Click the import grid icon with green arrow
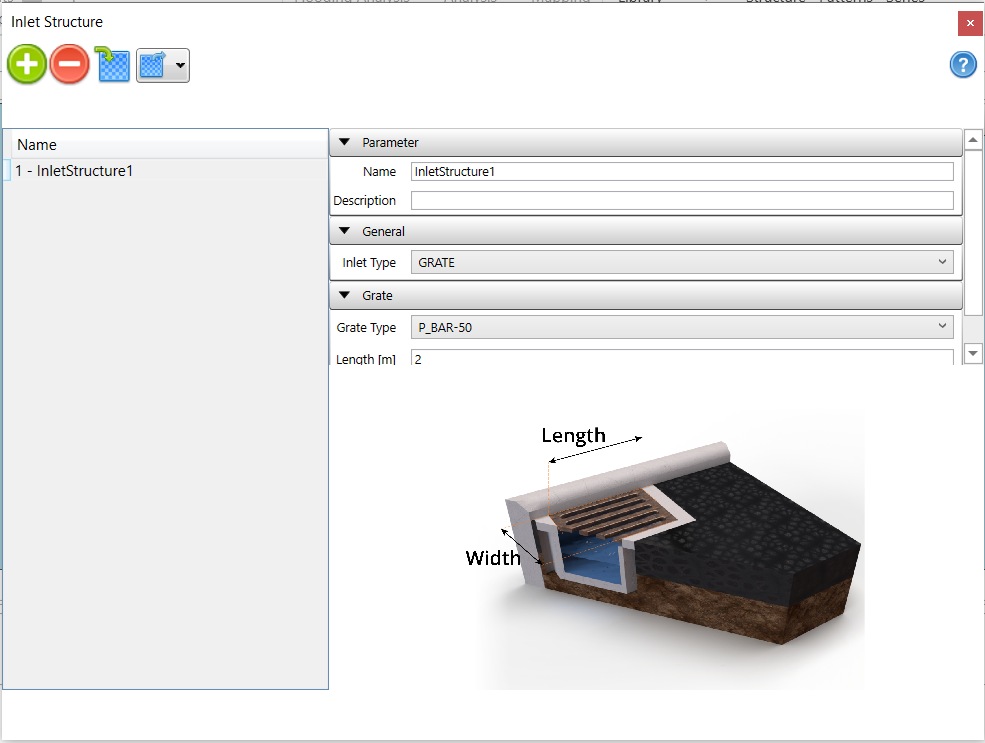985x743 pixels. pyautogui.click(x=112, y=64)
